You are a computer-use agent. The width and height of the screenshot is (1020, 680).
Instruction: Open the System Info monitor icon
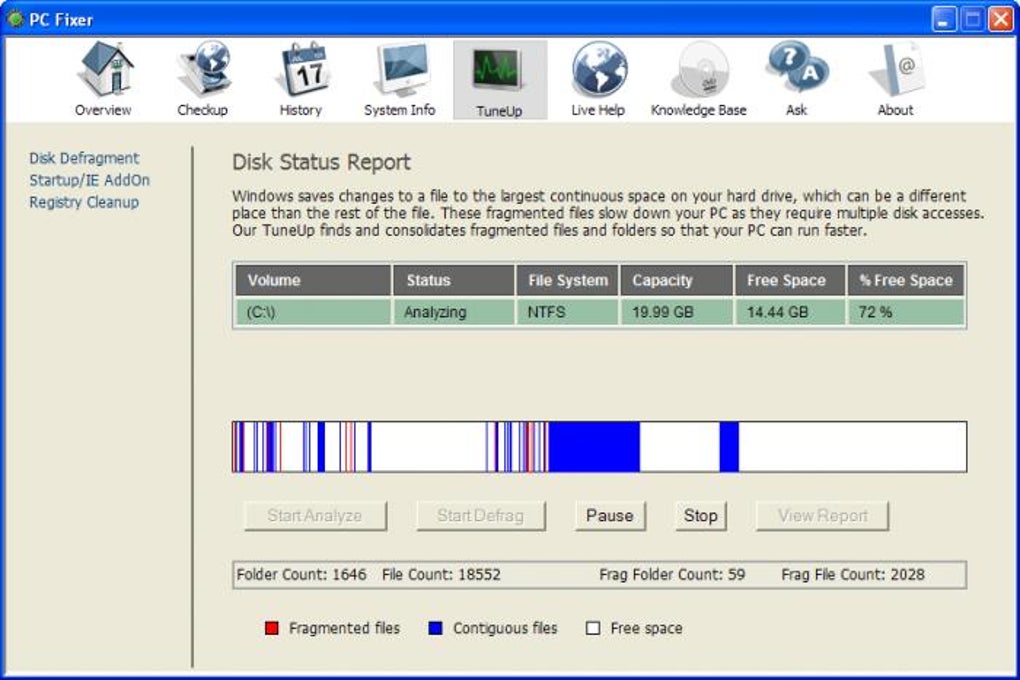coord(401,68)
